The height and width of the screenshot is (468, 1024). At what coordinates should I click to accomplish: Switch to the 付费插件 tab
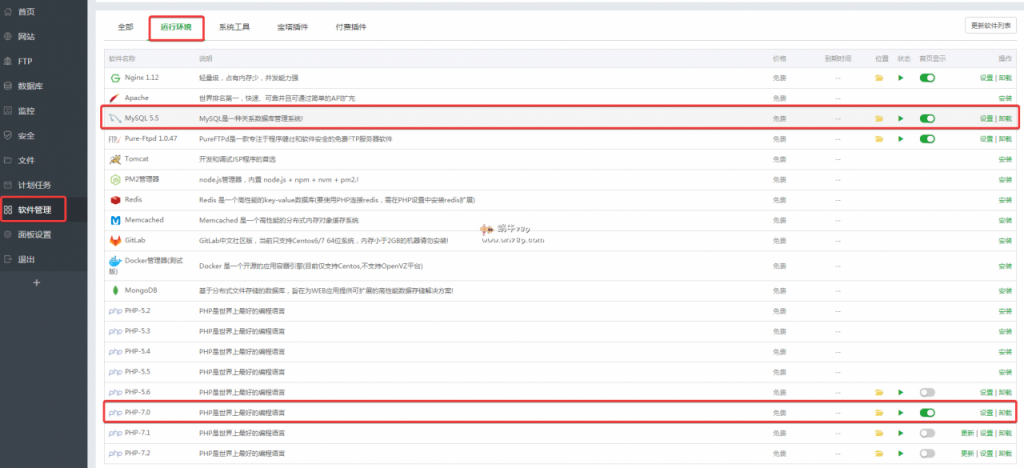[x=351, y=27]
